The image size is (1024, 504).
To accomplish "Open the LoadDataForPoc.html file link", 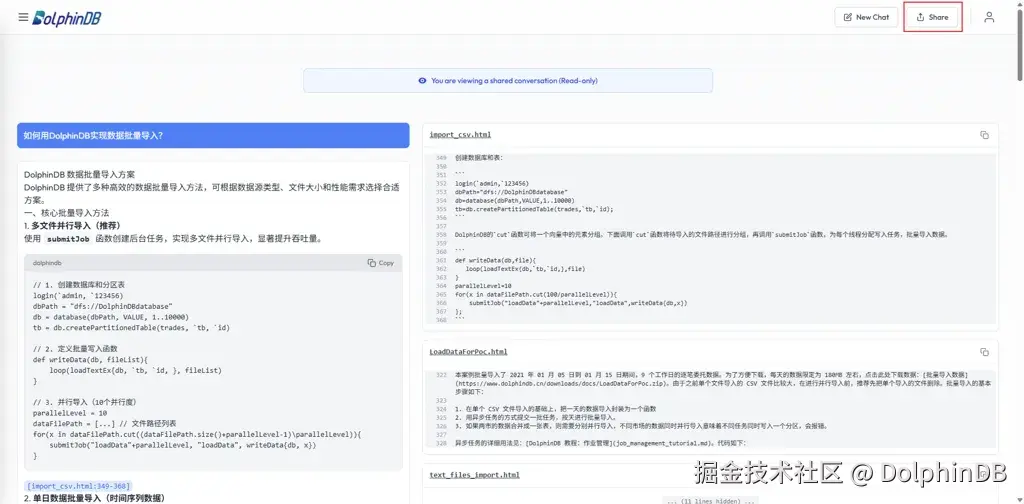I will click(468, 352).
